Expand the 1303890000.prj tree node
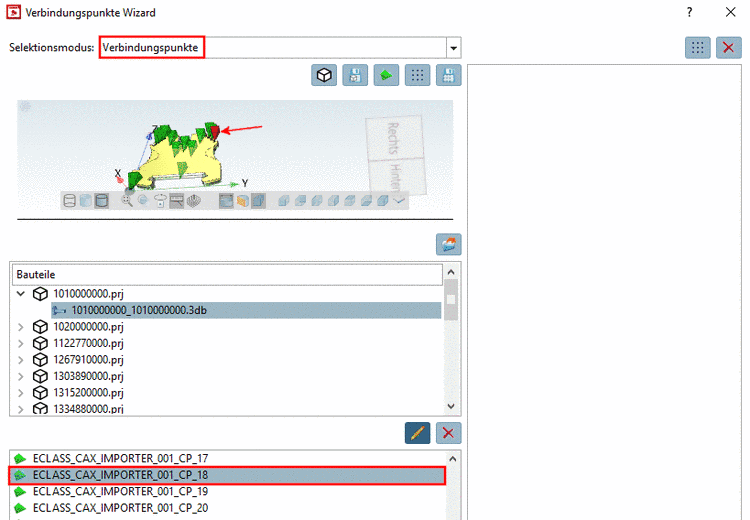 [21, 376]
